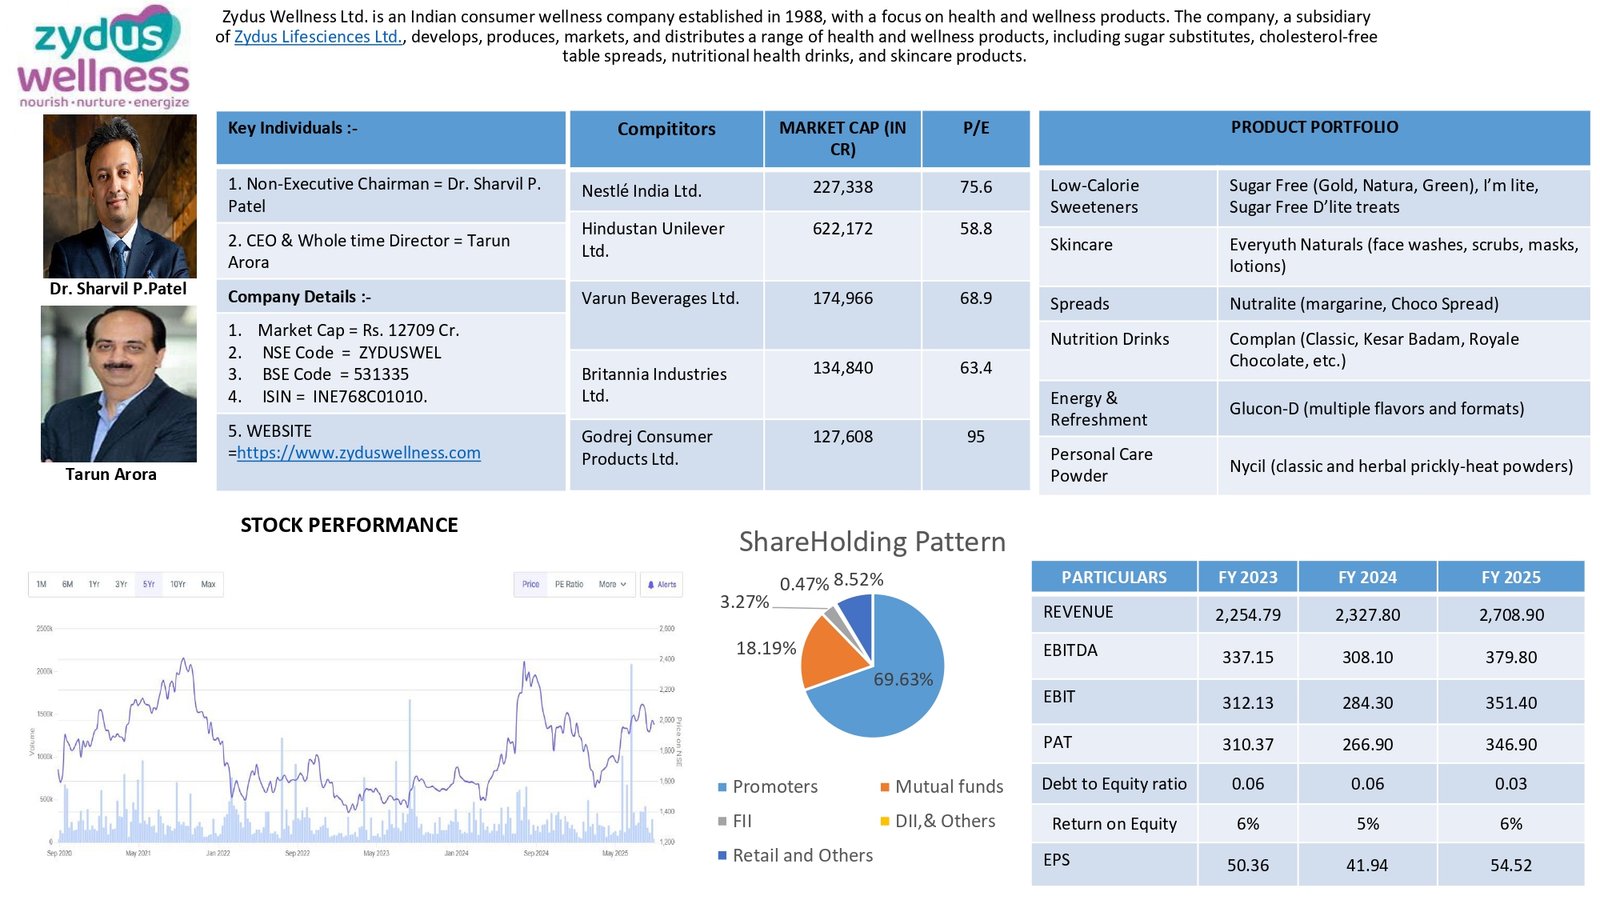The image size is (1600, 900).
Task: Click the 'MARKET CAP (IN CR)' header
Action: [842, 138]
